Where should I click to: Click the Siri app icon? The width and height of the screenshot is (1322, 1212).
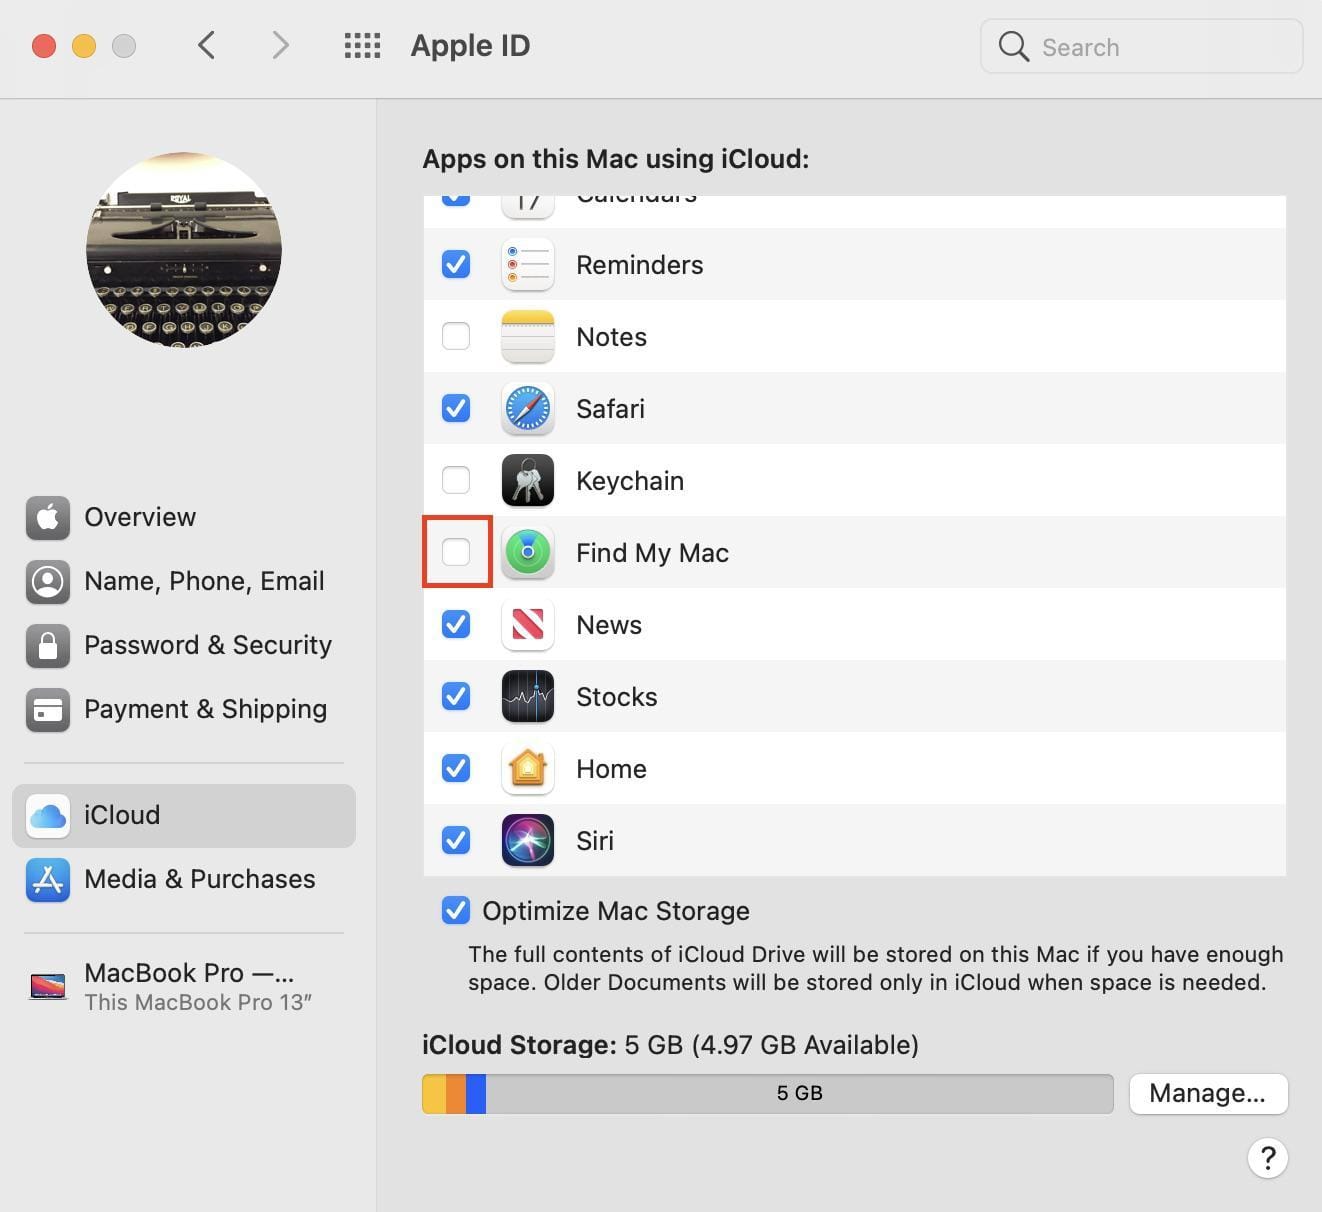click(x=528, y=841)
